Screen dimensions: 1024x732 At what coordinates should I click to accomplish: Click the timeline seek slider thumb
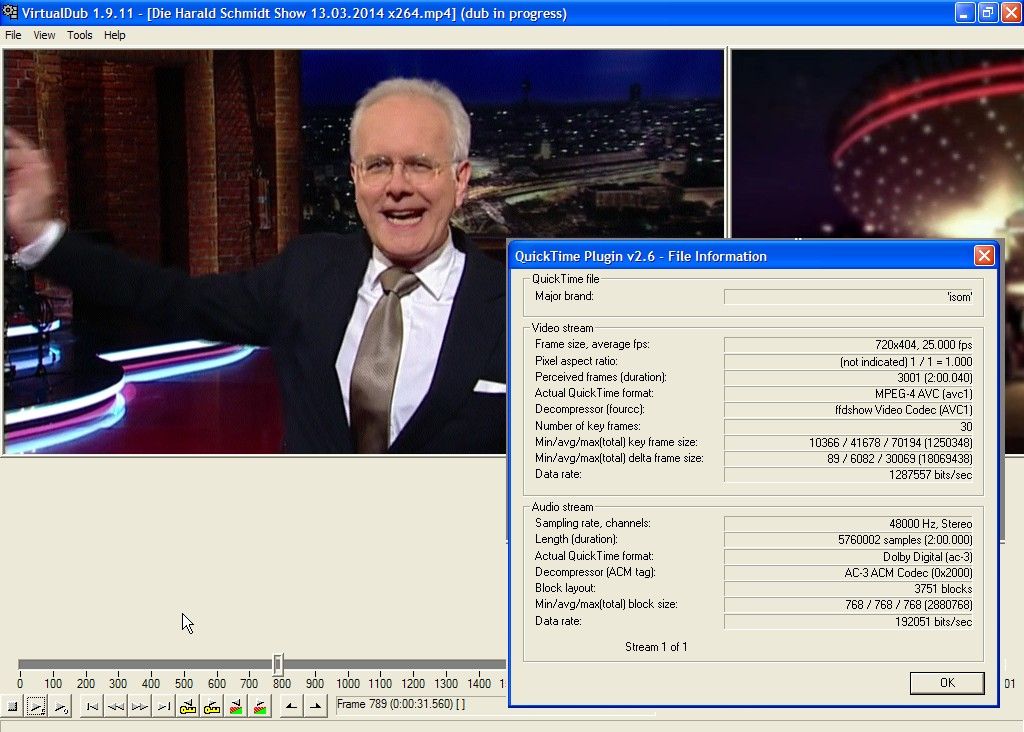point(278,664)
